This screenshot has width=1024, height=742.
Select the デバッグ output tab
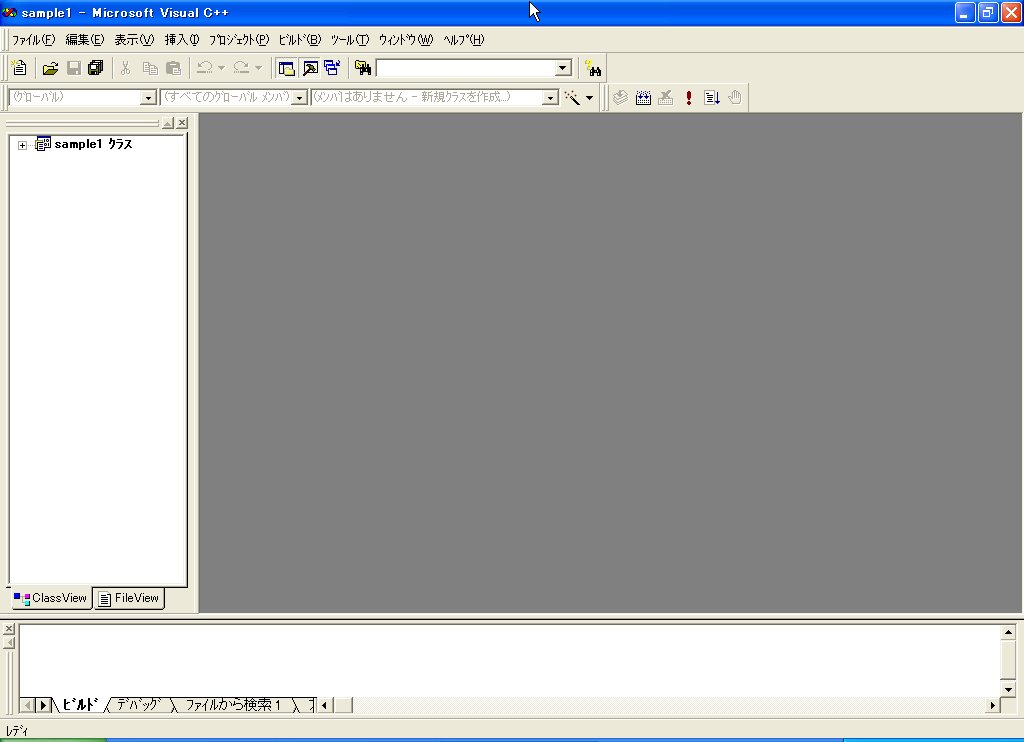pyautogui.click(x=138, y=705)
